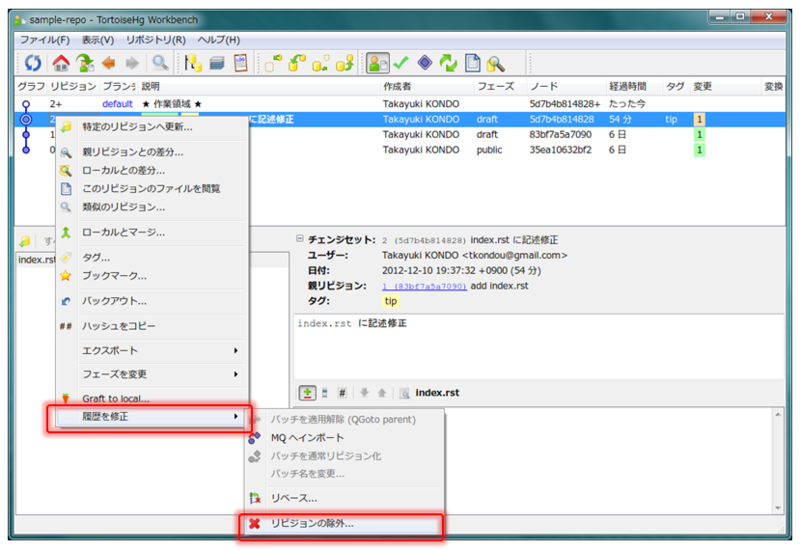Open parent revision link 1 (83bf7a5a7090)

tap(424, 286)
